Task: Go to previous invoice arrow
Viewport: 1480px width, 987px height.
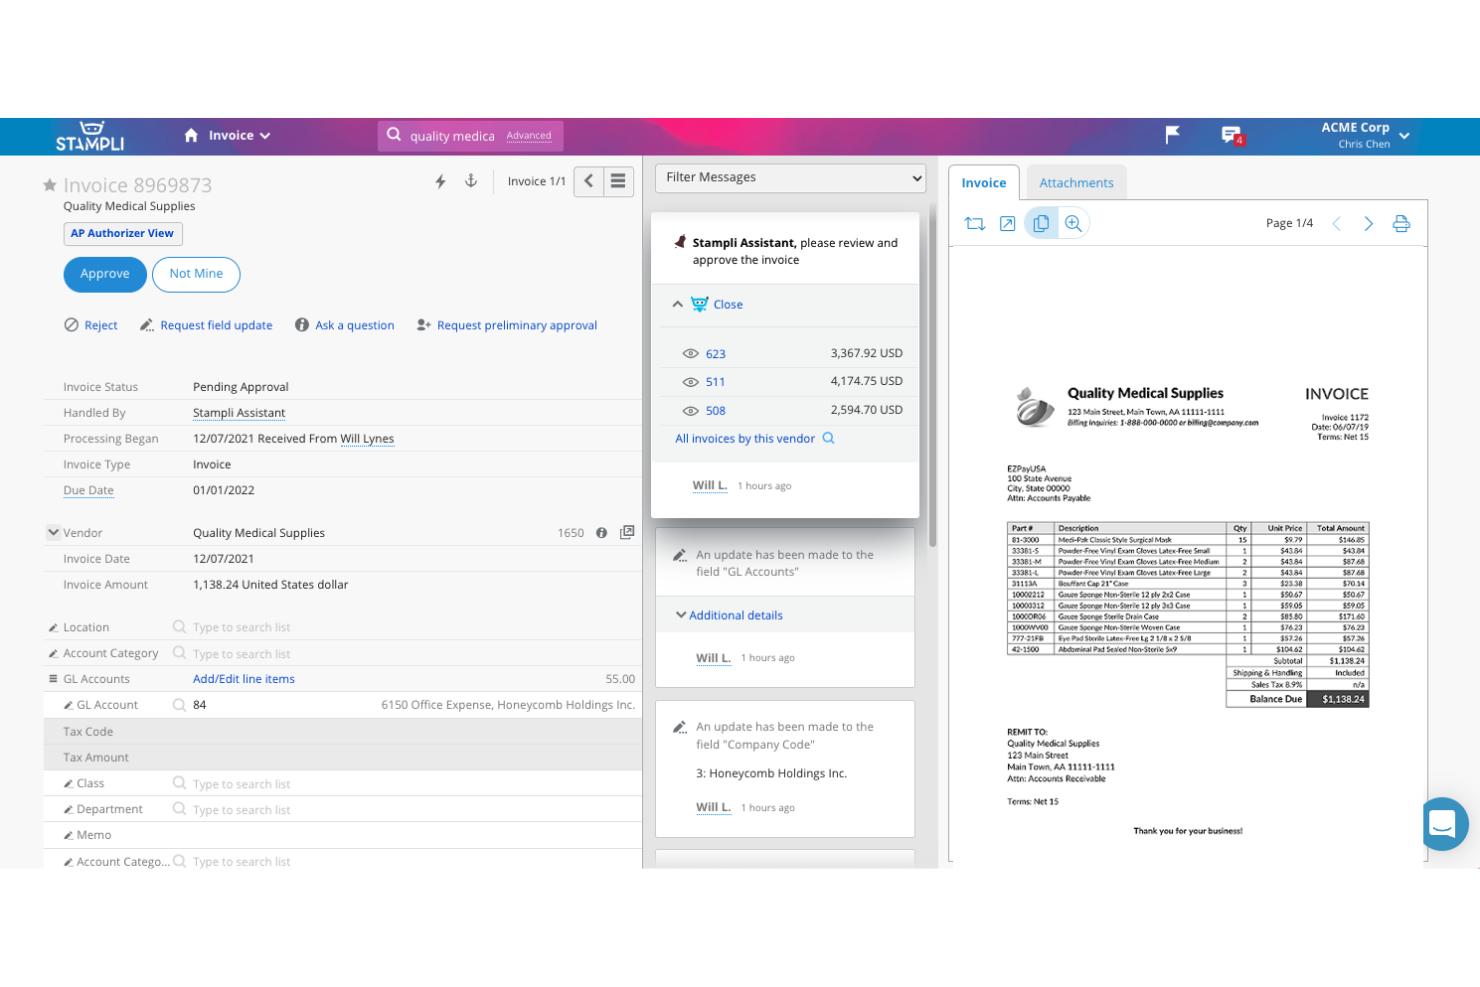Action: pyautogui.click(x=589, y=181)
